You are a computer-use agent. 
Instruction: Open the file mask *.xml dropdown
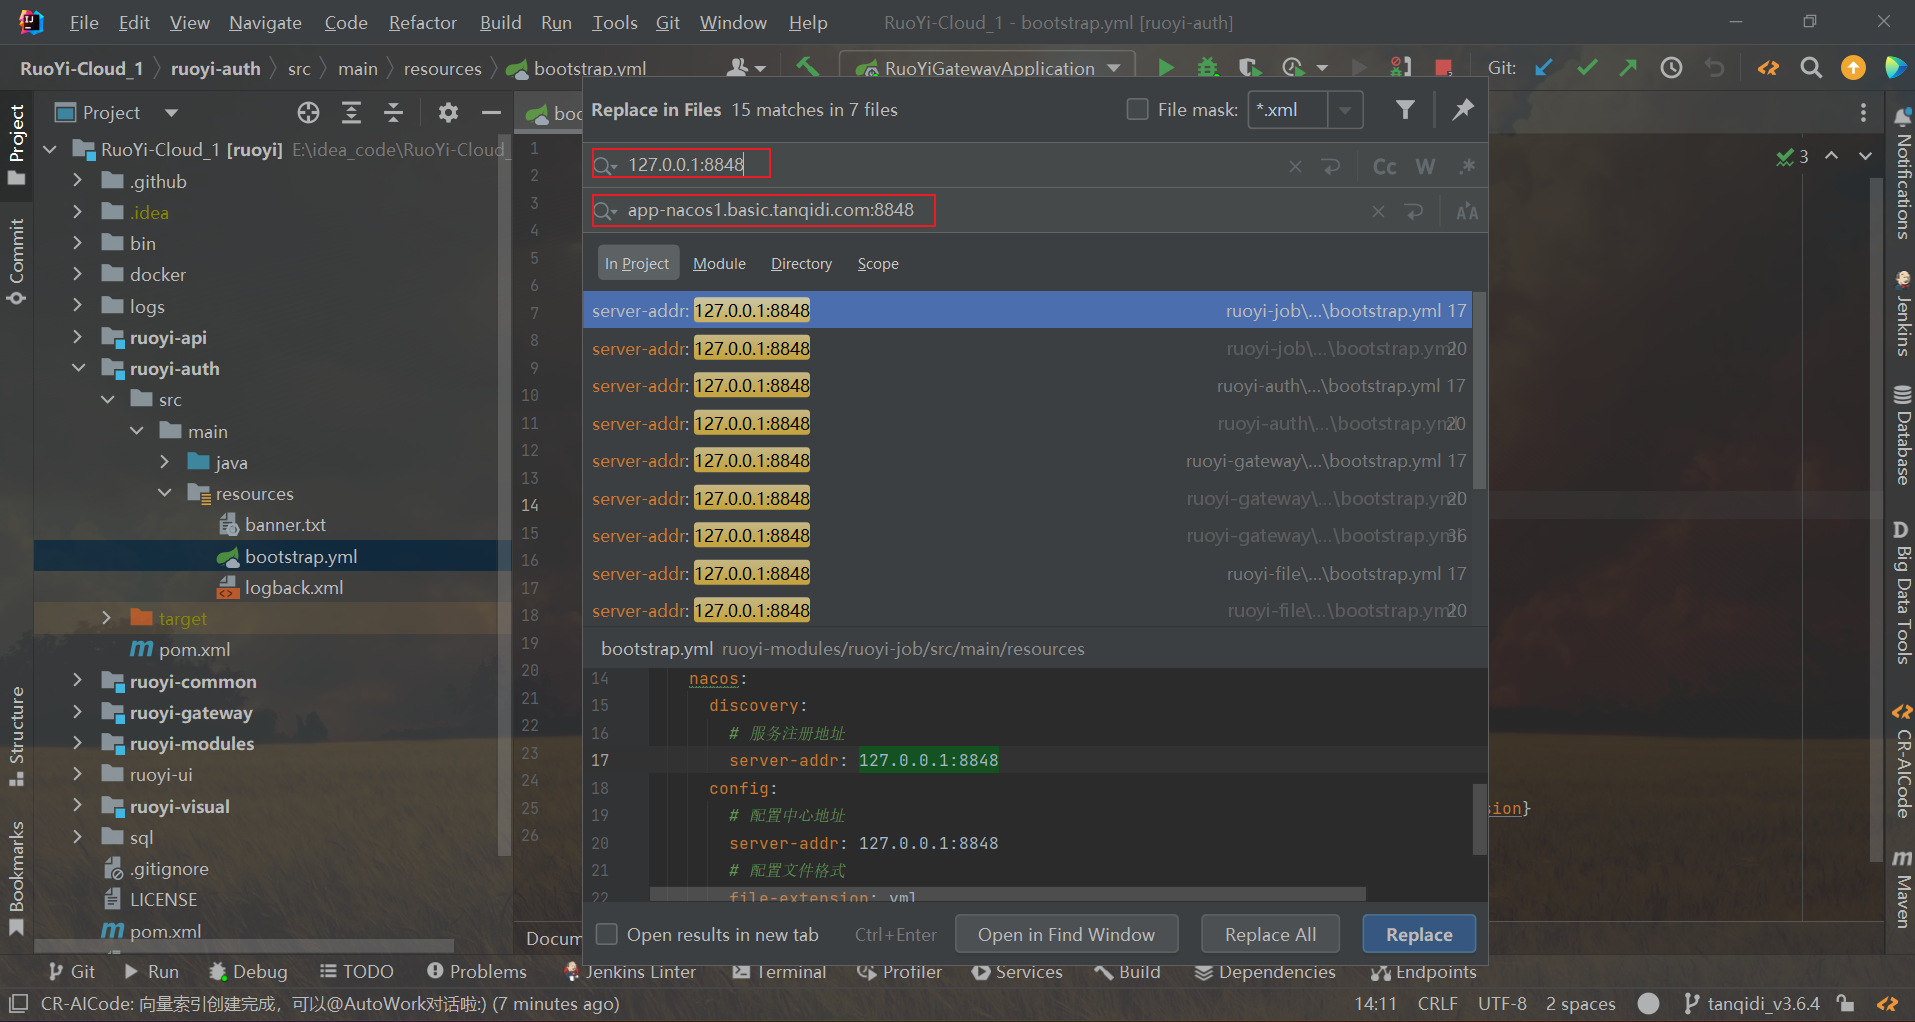(x=1345, y=110)
